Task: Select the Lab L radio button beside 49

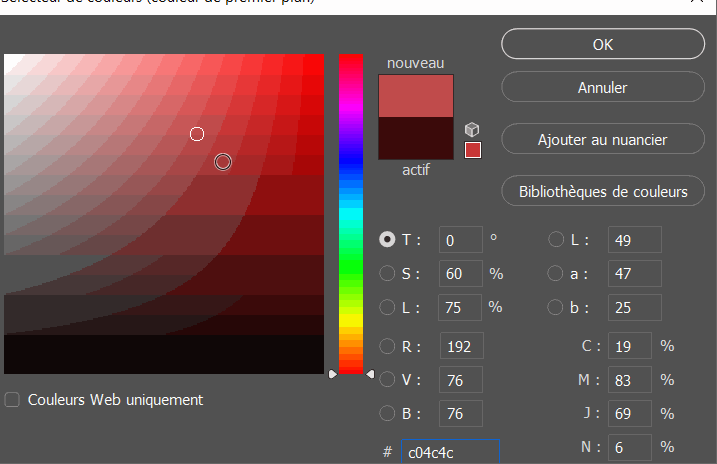Action: [556, 240]
